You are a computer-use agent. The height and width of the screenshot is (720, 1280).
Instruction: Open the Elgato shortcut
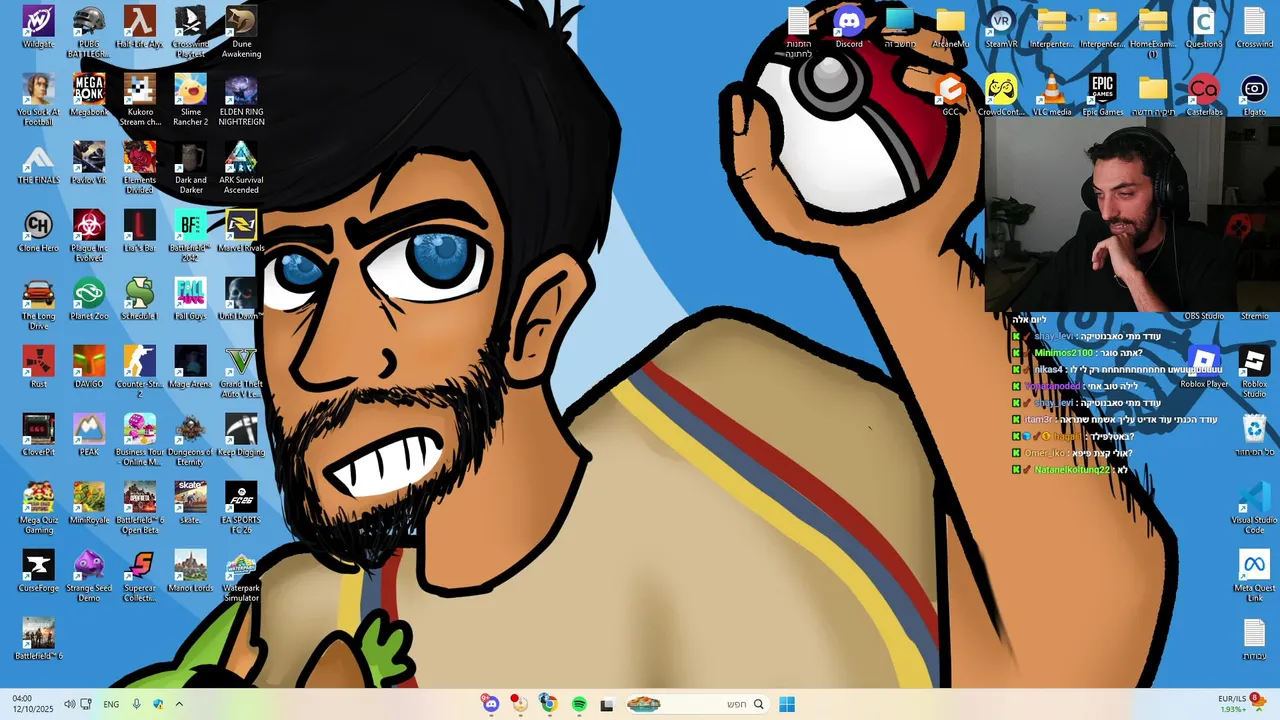tap(1254, 95)
